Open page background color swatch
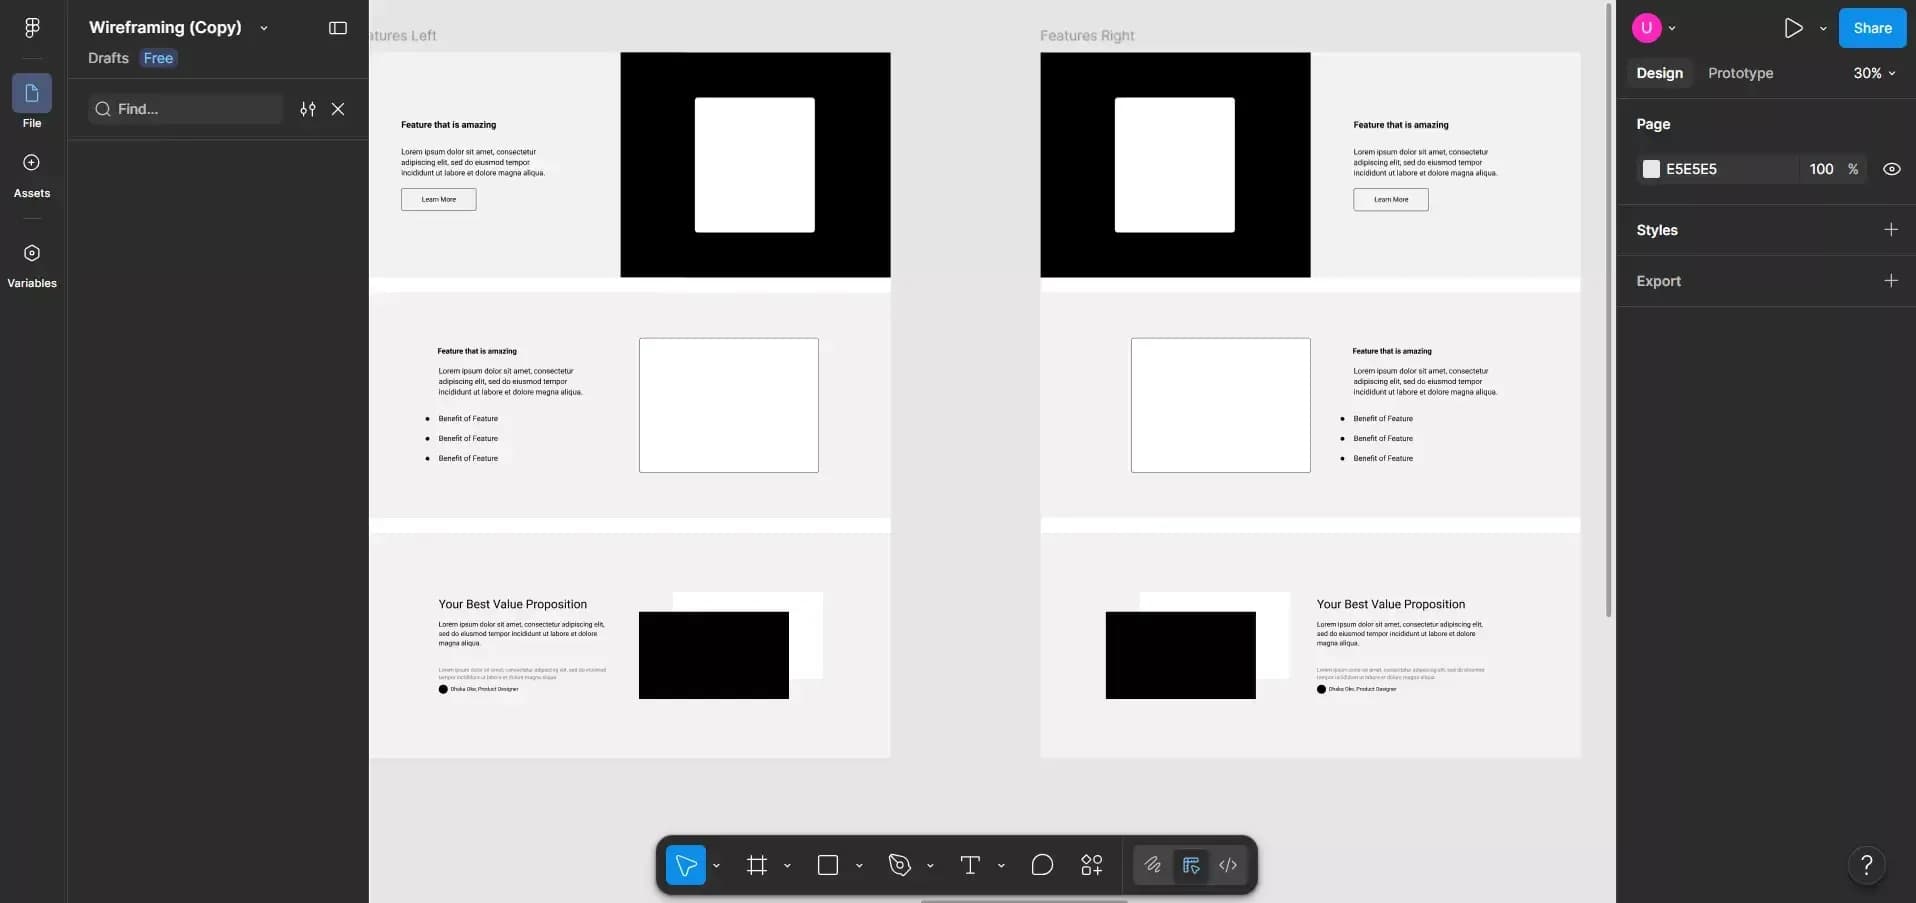 [1651, 169]
